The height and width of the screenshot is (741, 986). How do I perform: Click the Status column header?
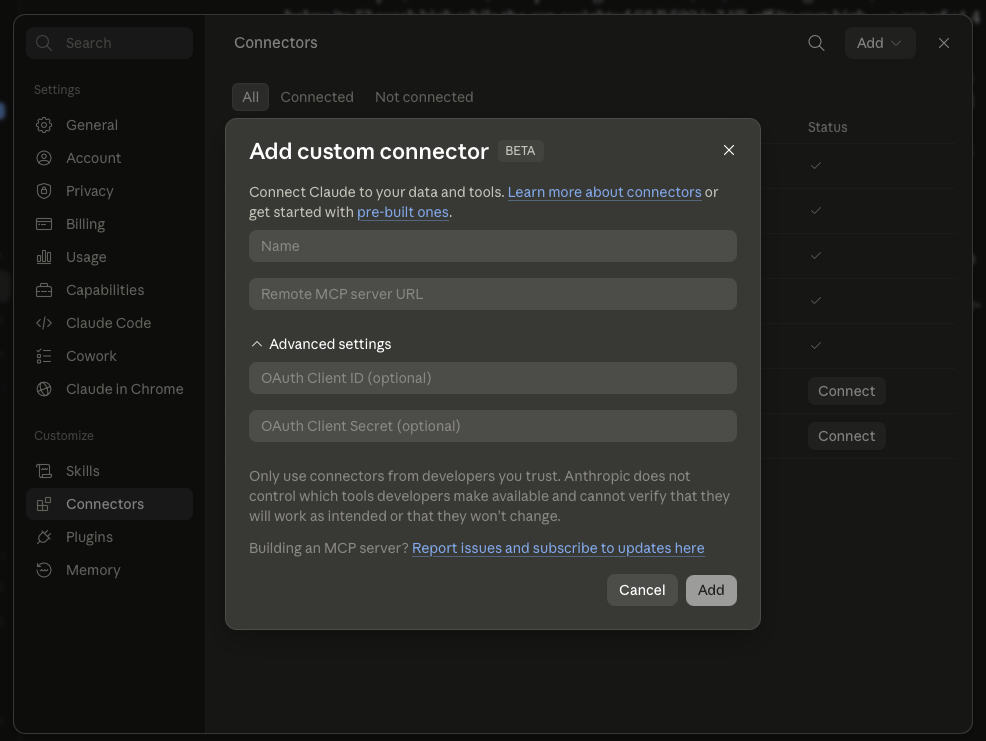point(828,127)
